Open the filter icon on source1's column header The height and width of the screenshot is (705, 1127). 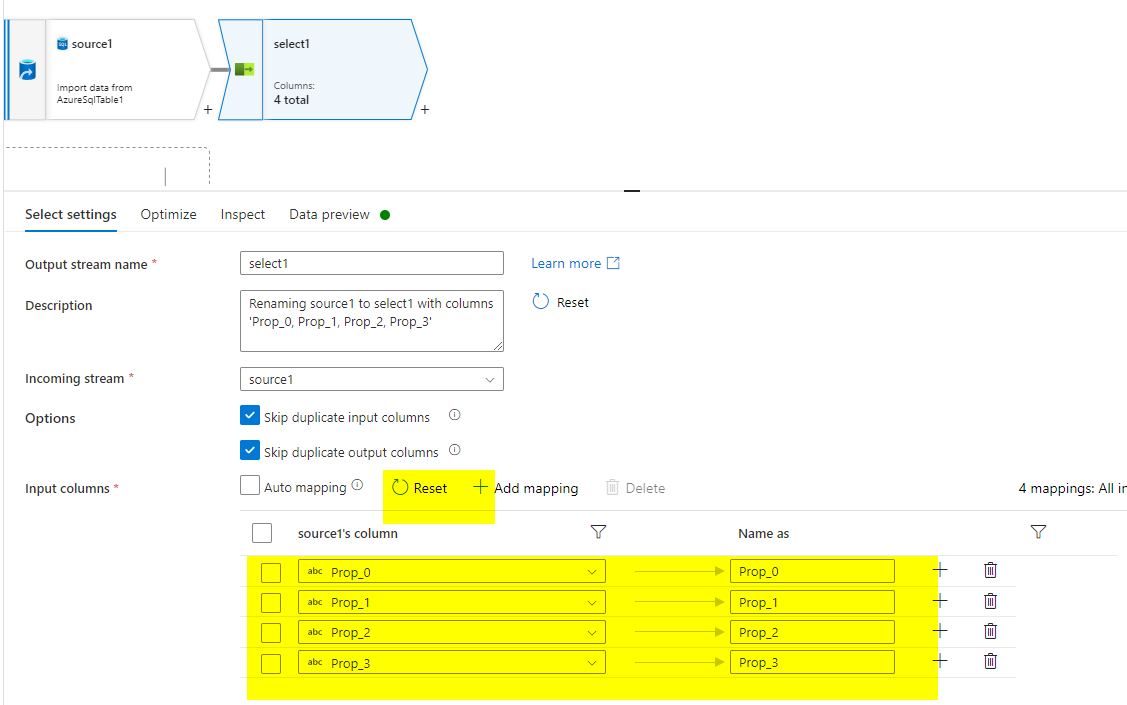(x=598, y=533)
